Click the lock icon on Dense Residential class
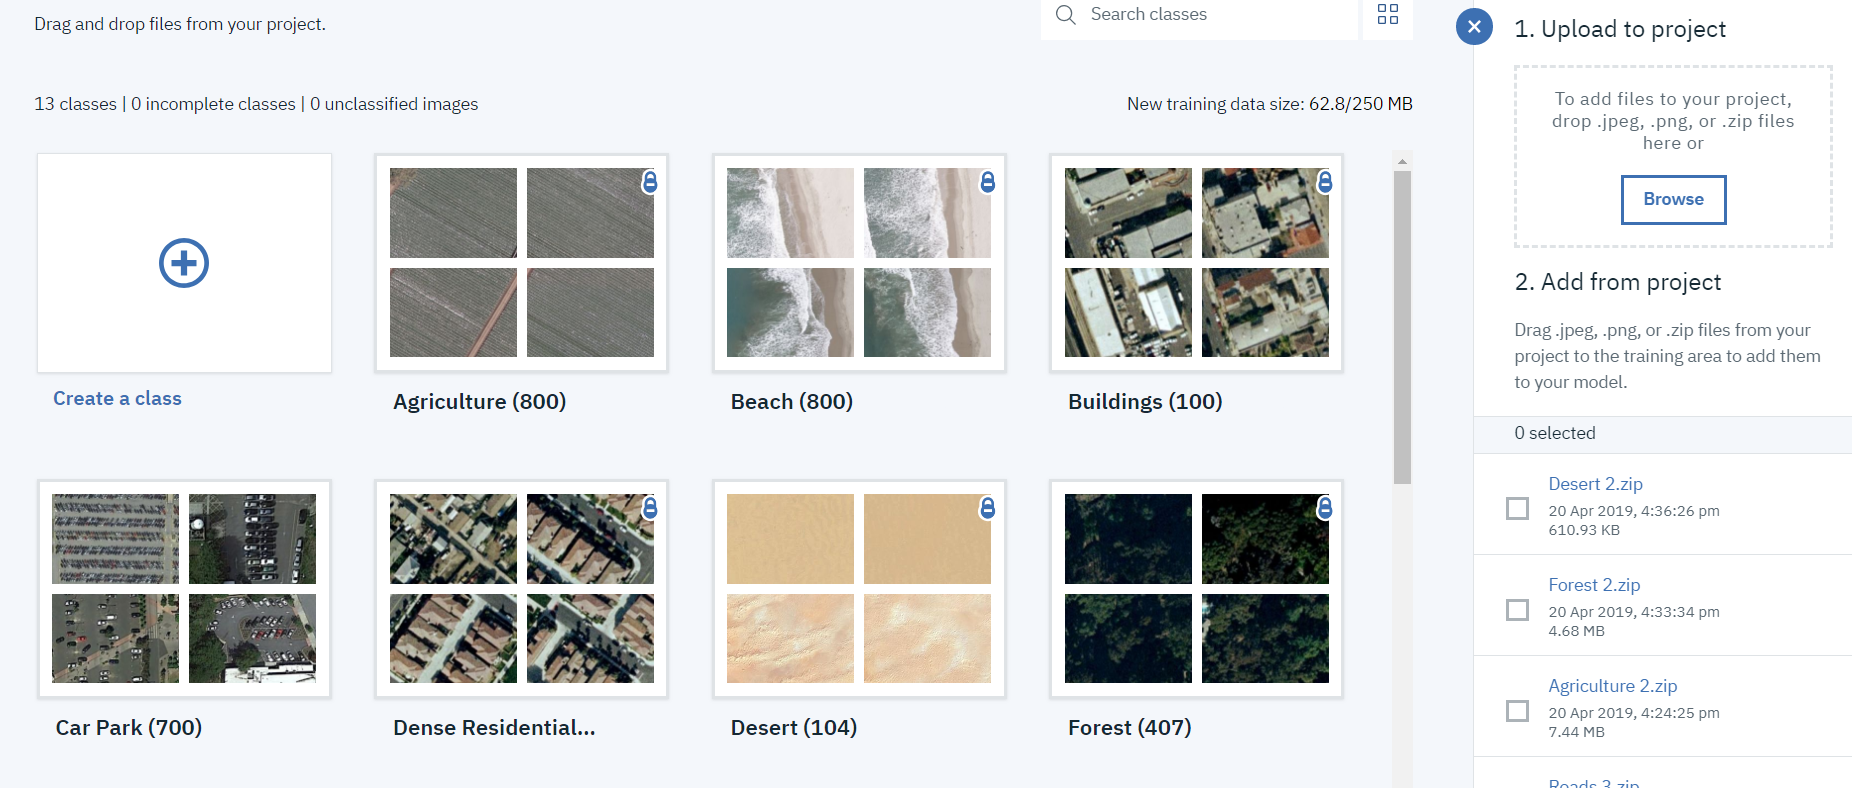1852x788 pixels. tap(650, 508)
